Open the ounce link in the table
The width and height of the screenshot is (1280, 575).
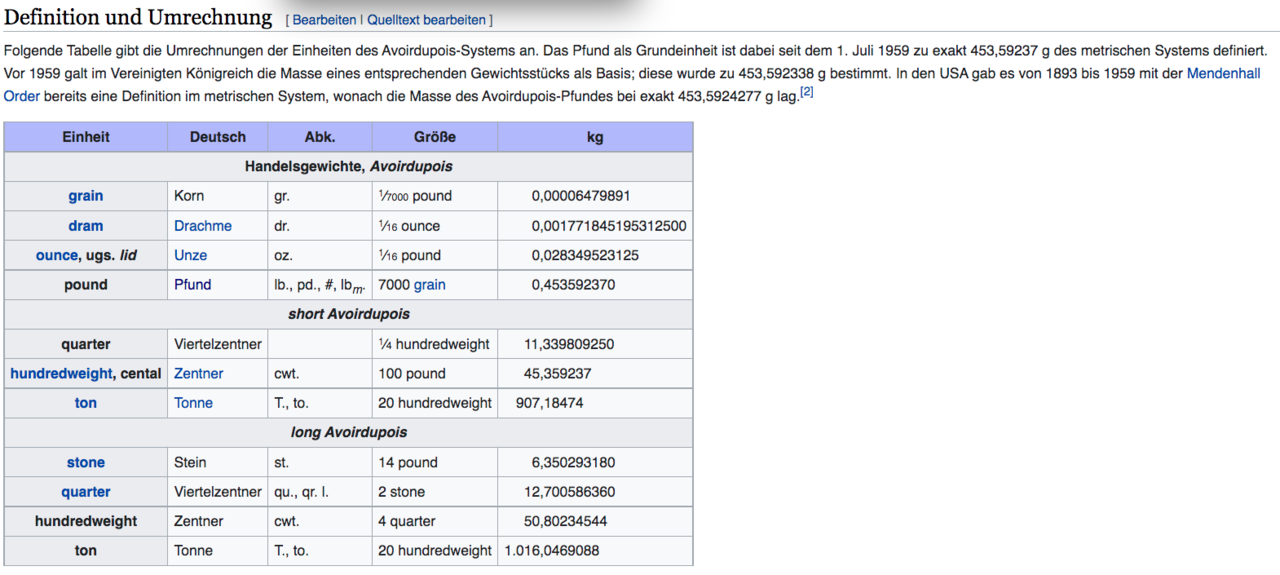pyautogui.click(x=56, y=255)
